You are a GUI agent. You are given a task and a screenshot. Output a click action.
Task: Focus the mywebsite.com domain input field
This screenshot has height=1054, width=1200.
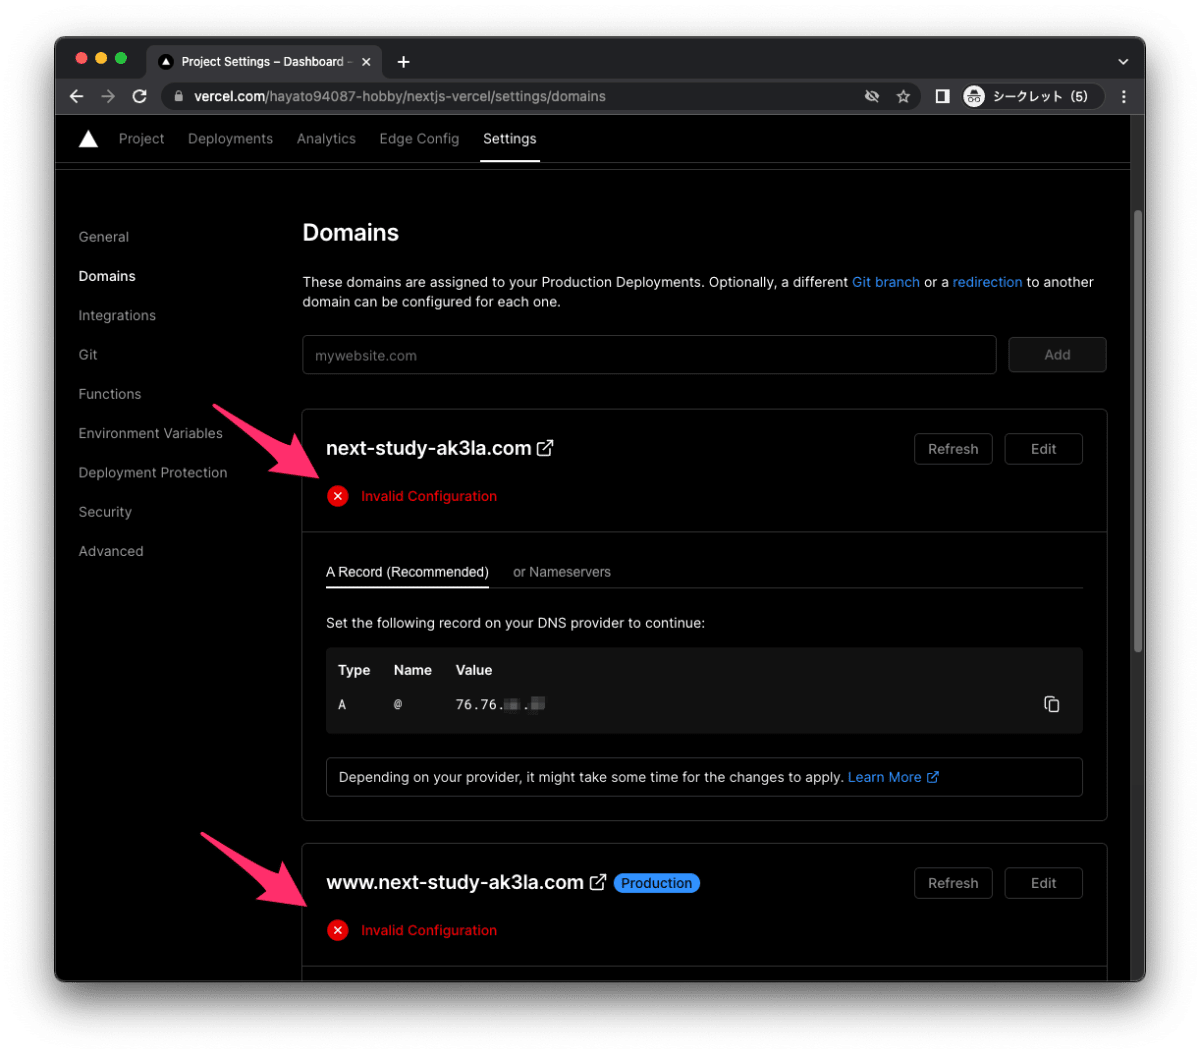point(649,355)
